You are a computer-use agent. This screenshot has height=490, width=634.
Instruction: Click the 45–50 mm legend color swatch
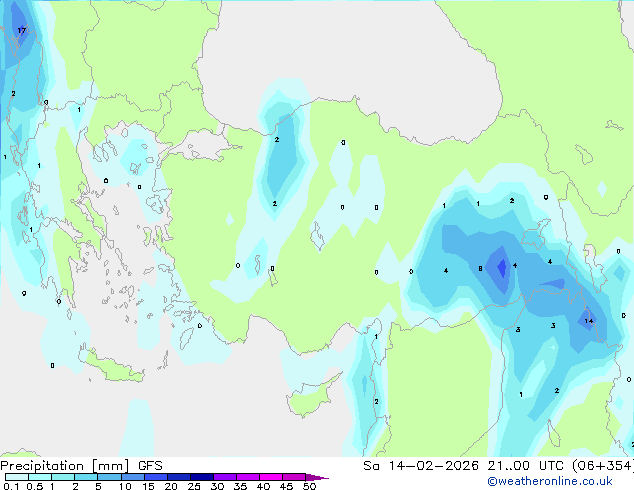[x=294, y=477]
